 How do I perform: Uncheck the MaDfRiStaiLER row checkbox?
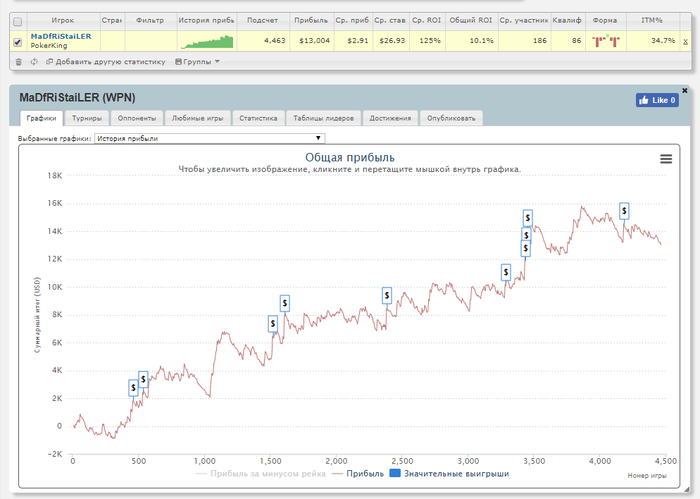(x=18, y=42)
